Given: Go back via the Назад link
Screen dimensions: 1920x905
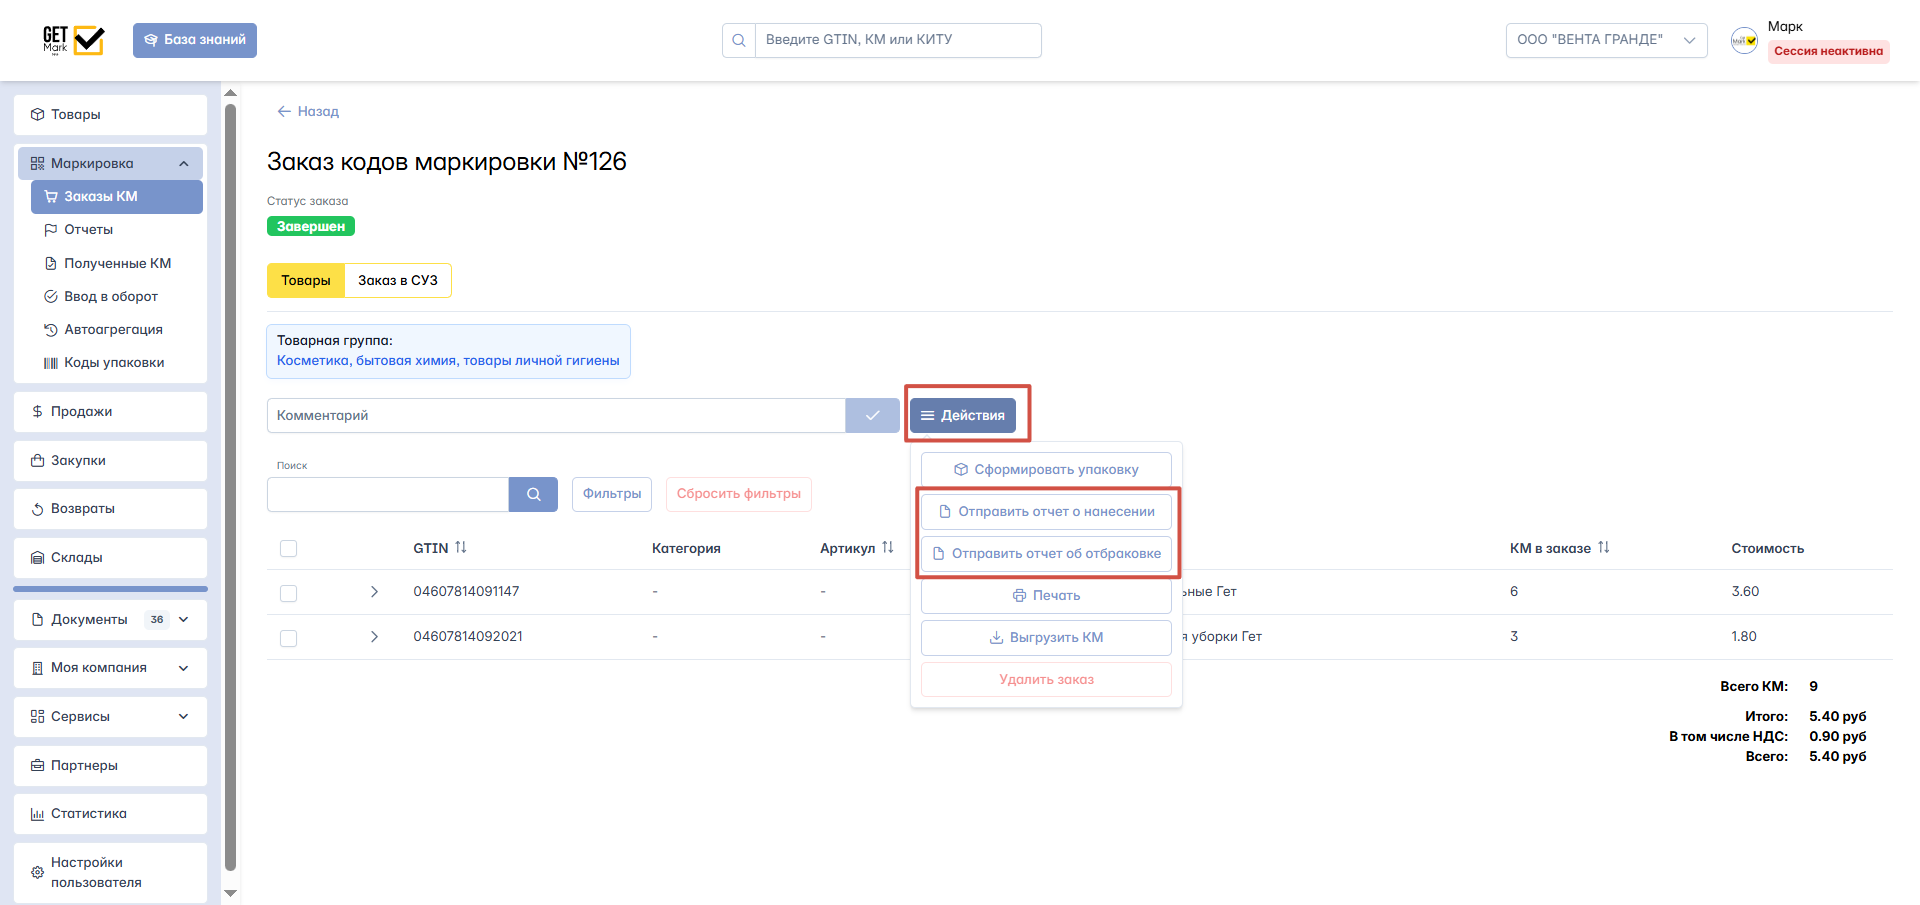Looking at the screenshot, I should tap(308, 112).
